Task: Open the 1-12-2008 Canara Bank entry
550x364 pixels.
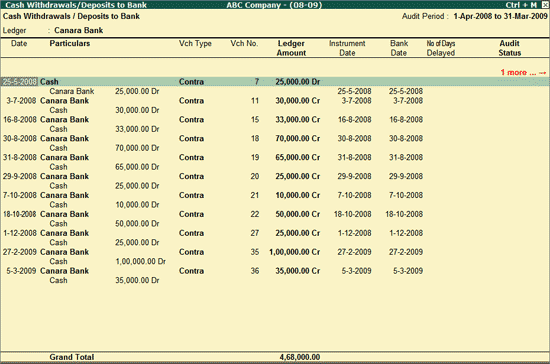Action: point(275,233)
